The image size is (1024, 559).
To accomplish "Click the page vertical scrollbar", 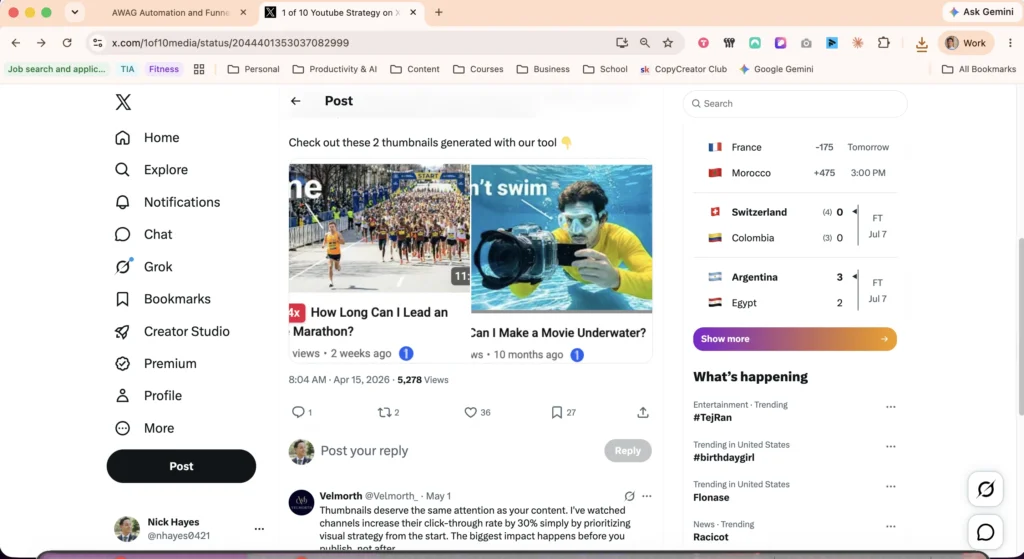I will coord(1019,327).
